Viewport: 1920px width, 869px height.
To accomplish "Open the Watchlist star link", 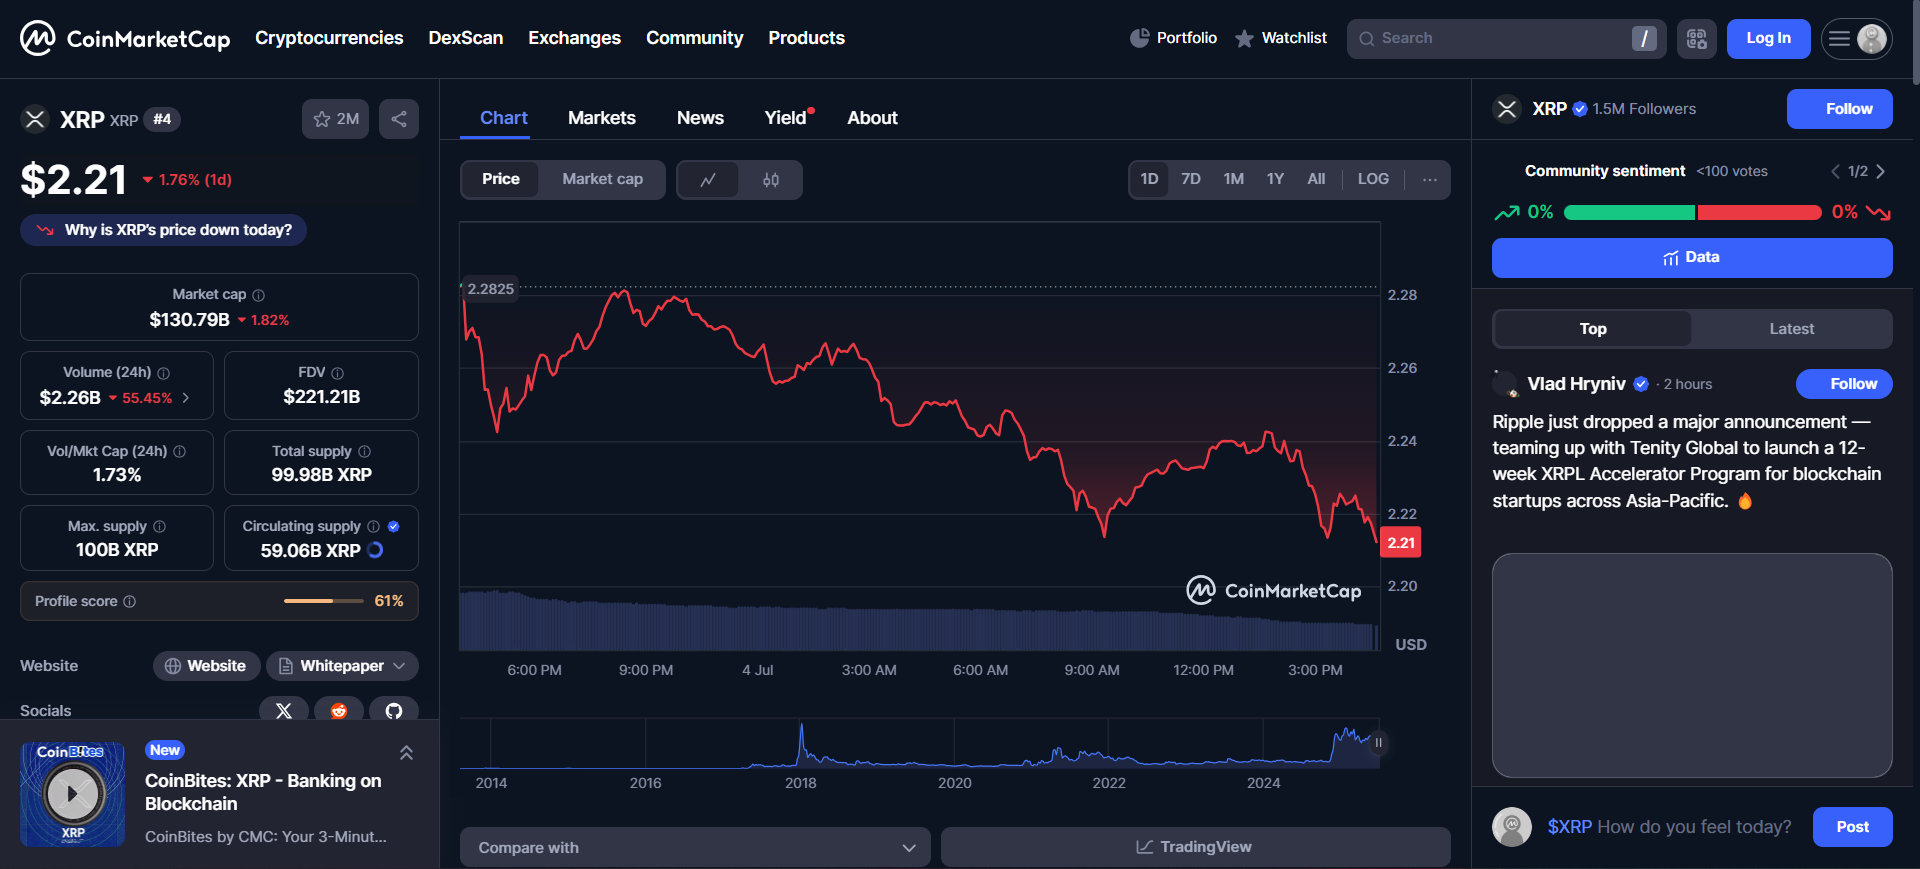I will pos(1280,38).
